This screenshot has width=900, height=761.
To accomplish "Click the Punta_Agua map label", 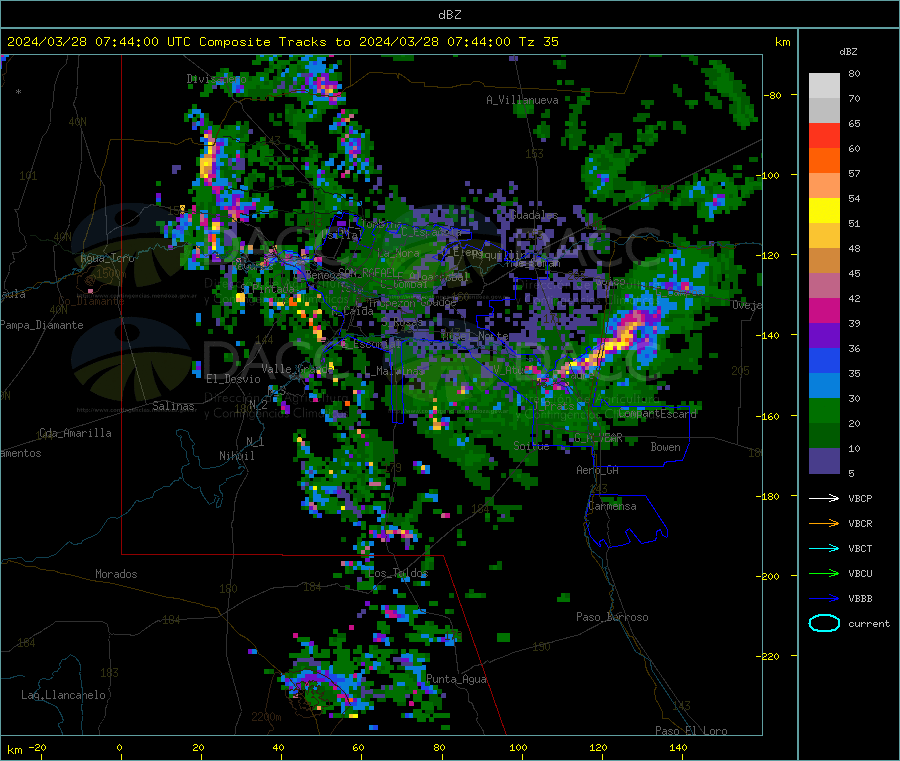I will click(456, 680).
